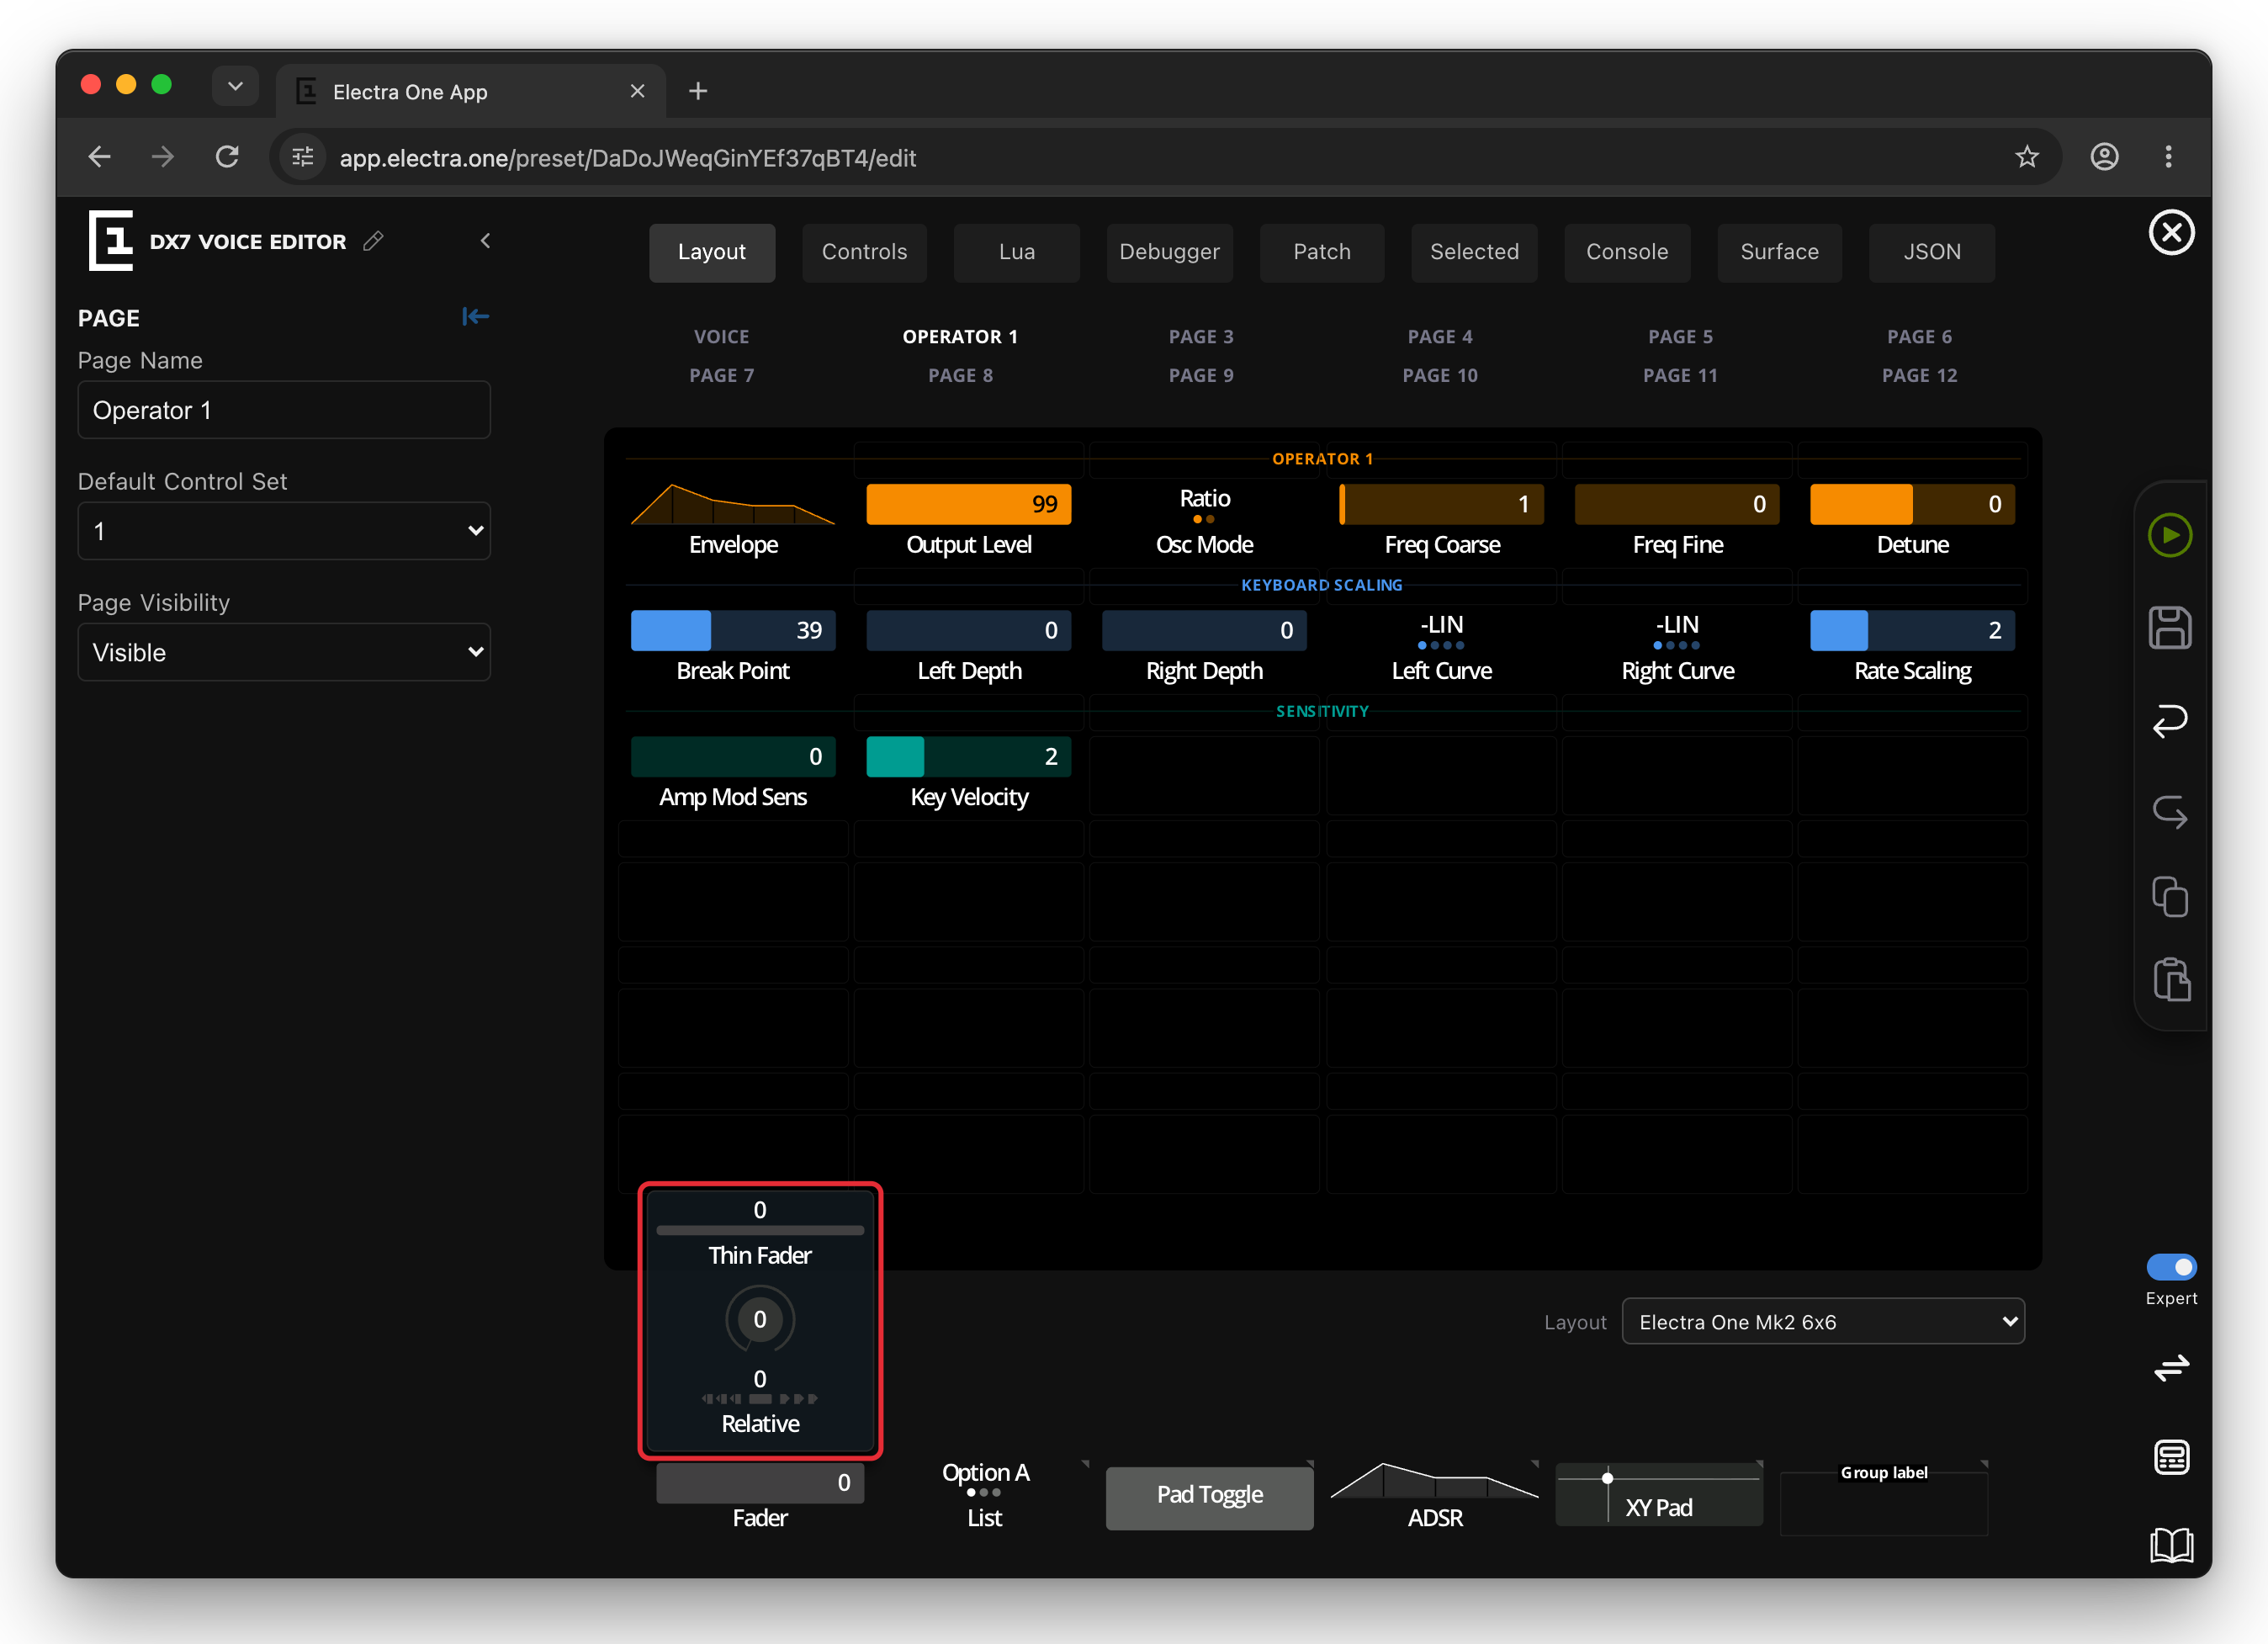Switch to the Surface tab
The height and width of the screenshot is (1644, 2268).
pyautogui.click(x=1780, y=252)
